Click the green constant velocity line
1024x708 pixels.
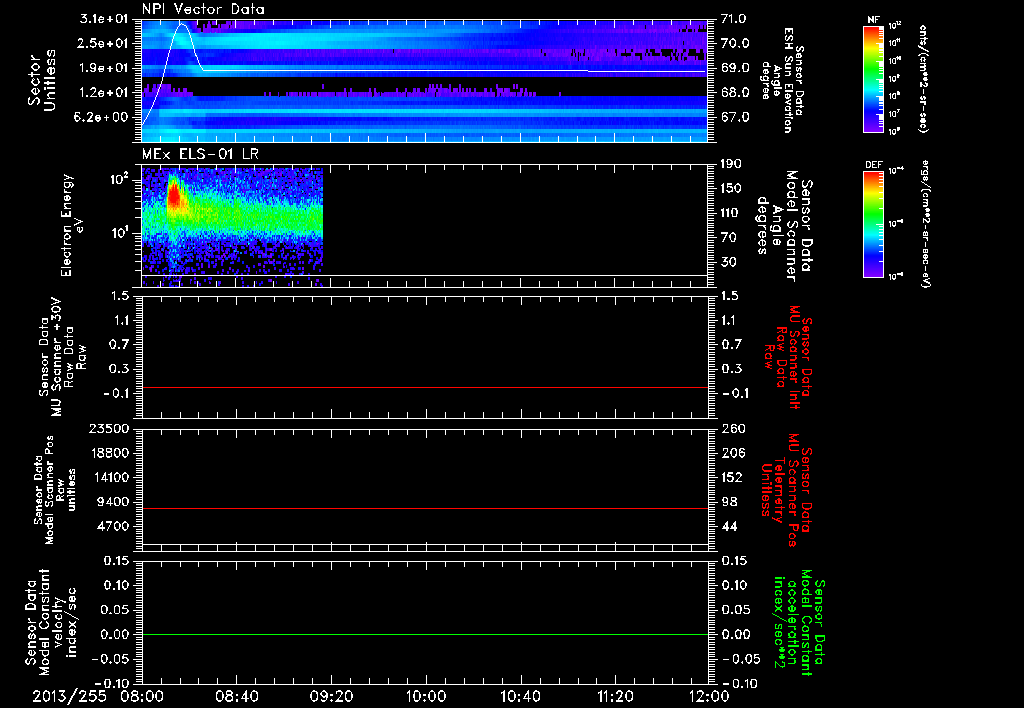click(425, 635)
